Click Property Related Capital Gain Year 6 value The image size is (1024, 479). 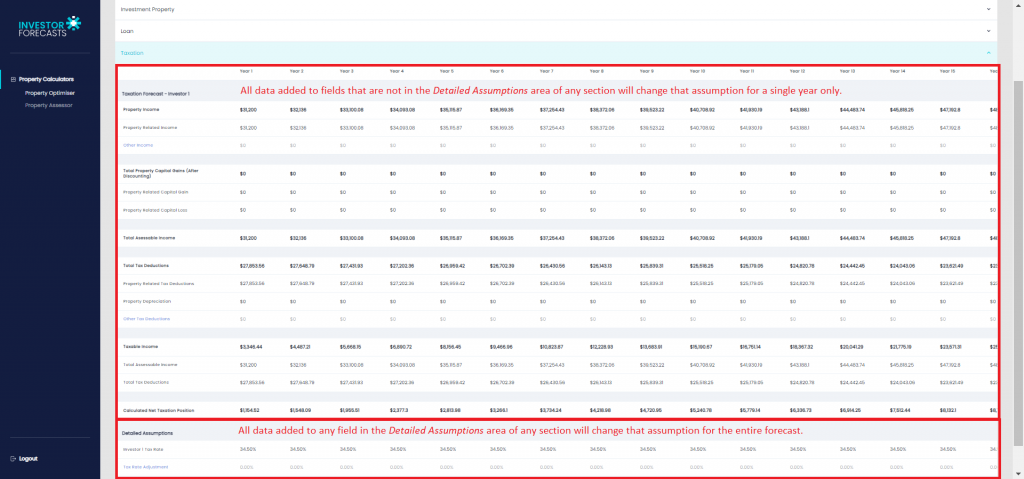494,192
